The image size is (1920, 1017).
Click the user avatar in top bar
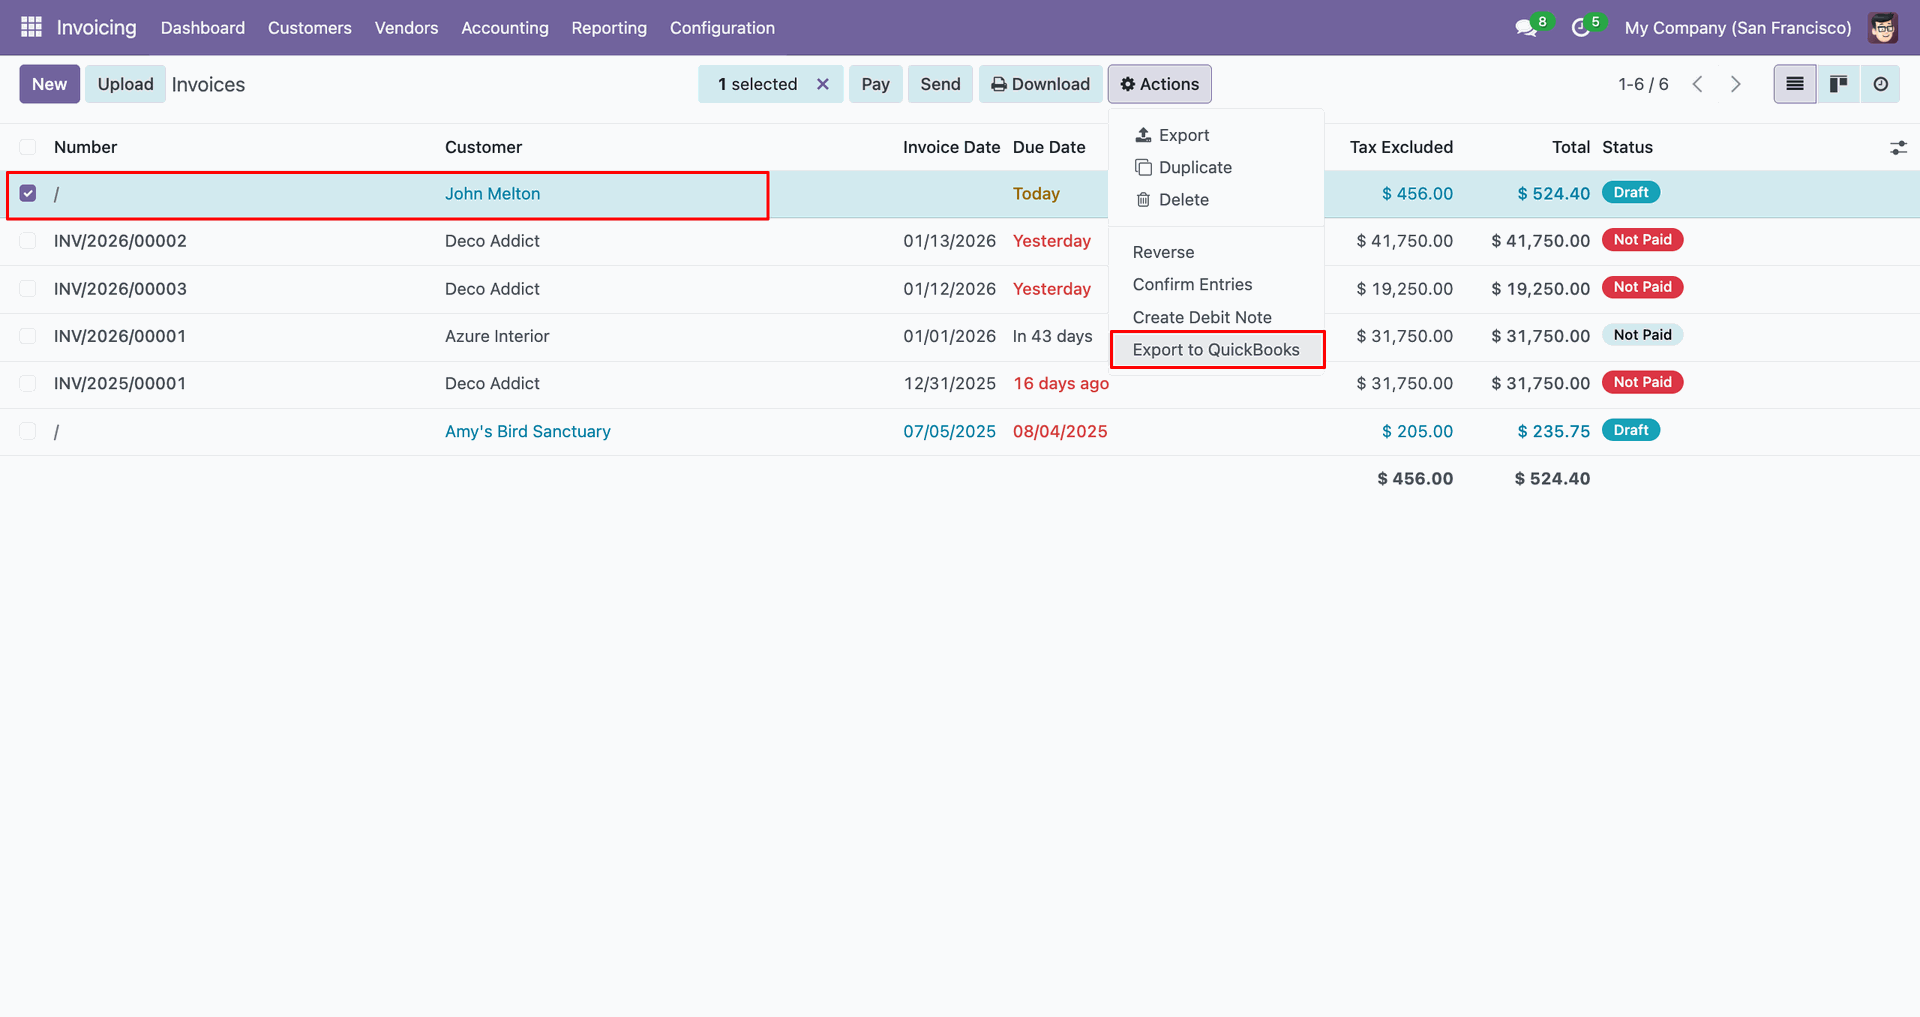click(x=1883, y=28)
